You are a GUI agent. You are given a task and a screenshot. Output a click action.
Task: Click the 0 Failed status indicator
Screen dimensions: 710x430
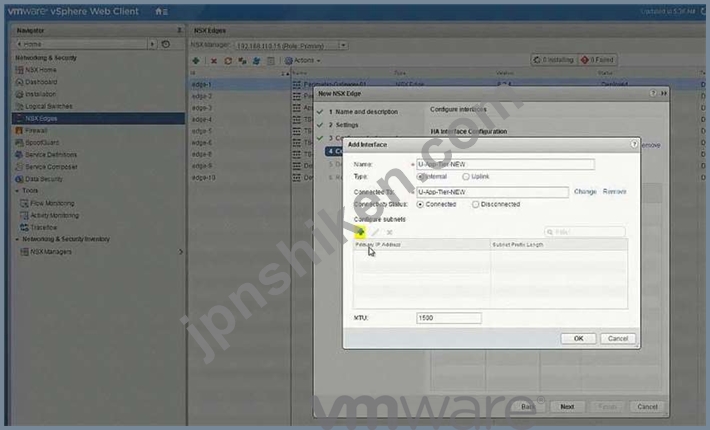point(597,60)
